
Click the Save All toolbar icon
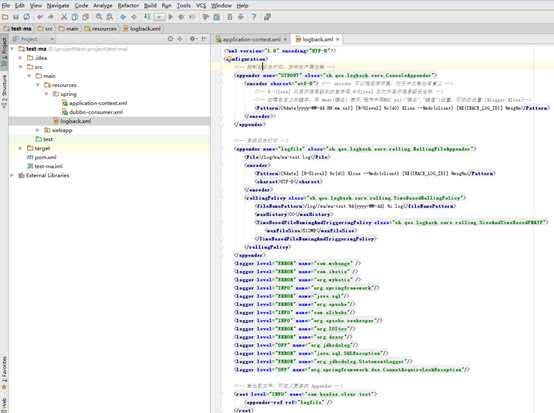tap(16, 17)
